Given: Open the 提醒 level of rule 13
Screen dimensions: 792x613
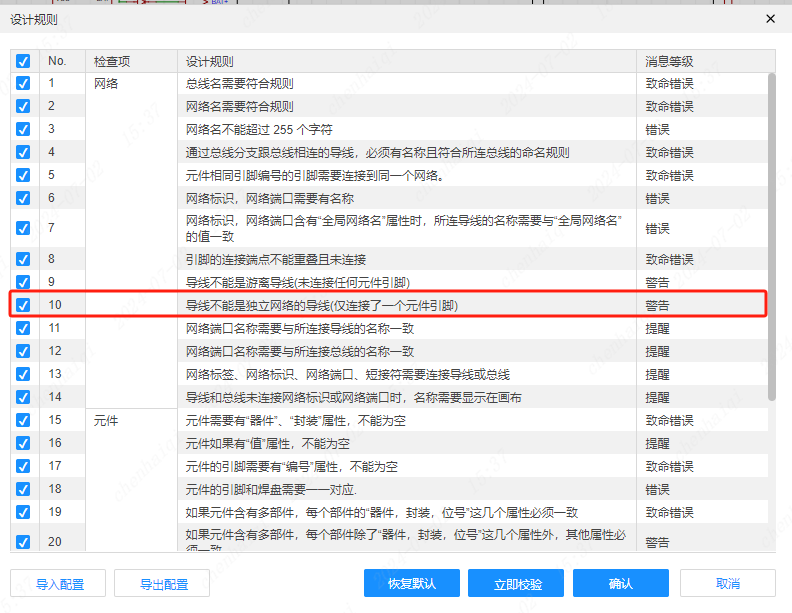Looking at the screenshot, I should pos(657,374).
